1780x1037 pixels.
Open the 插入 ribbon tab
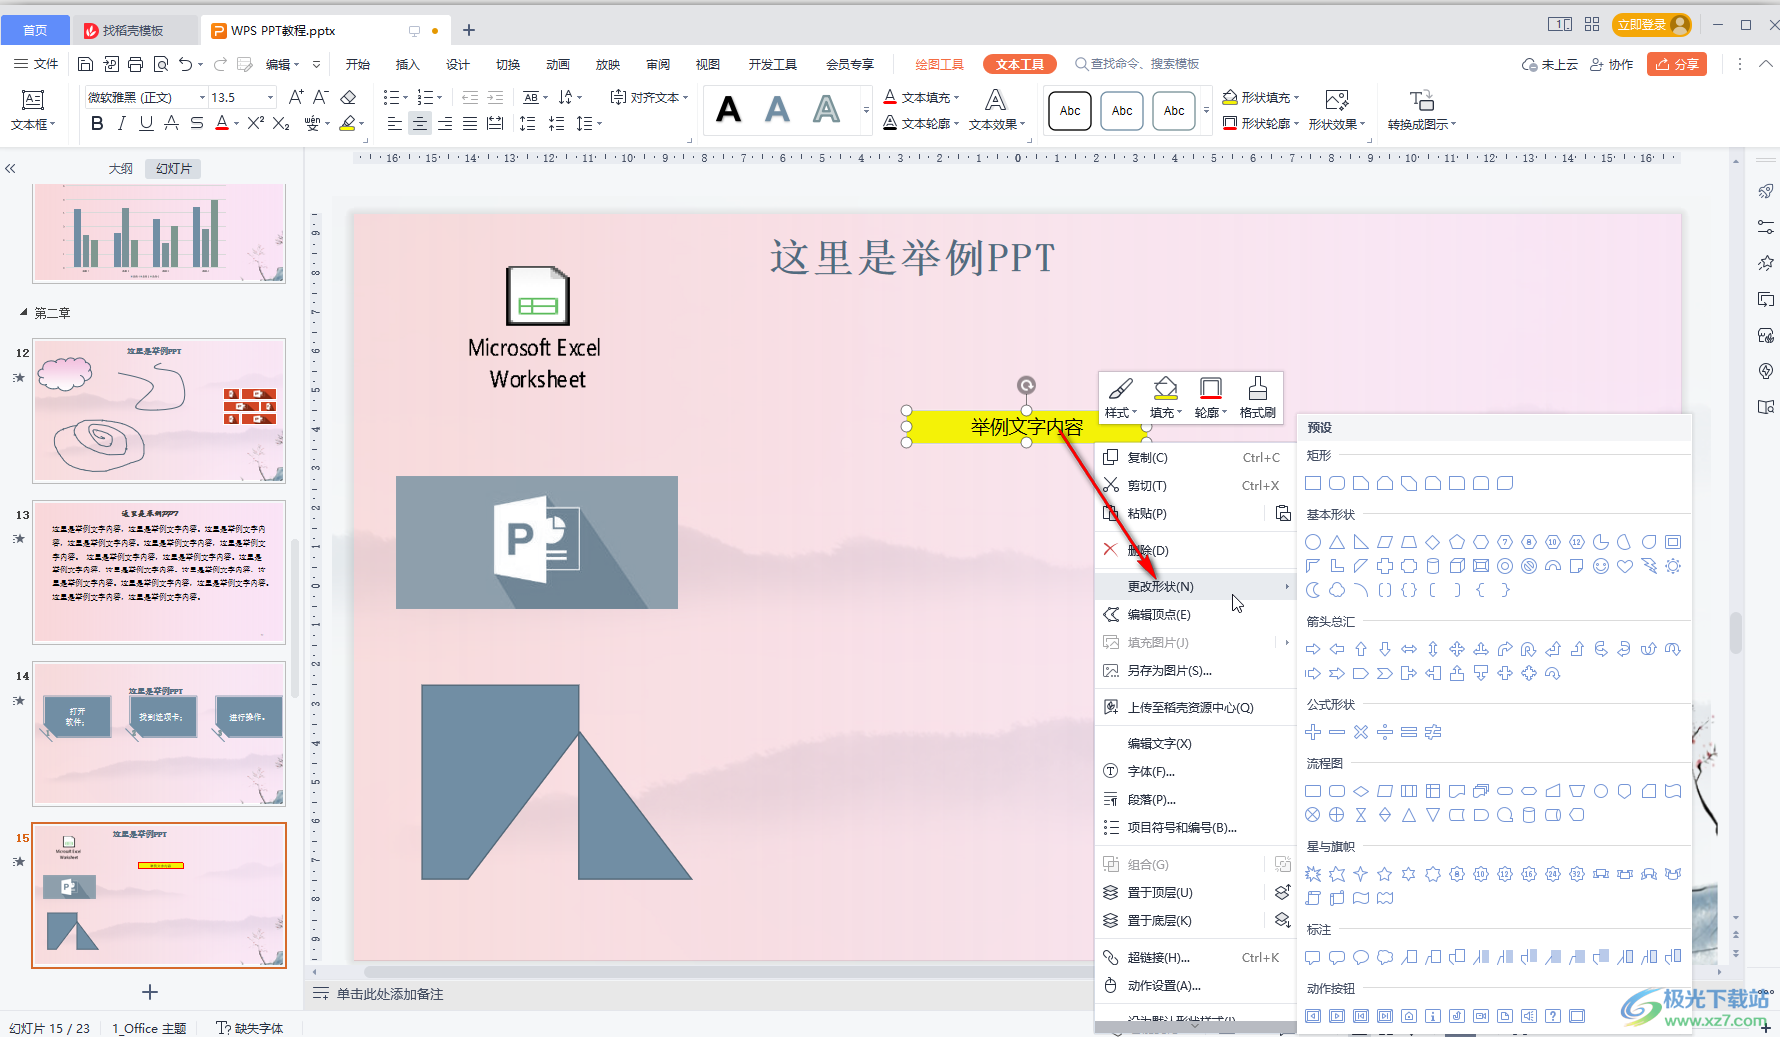click(x=408, y=64)
